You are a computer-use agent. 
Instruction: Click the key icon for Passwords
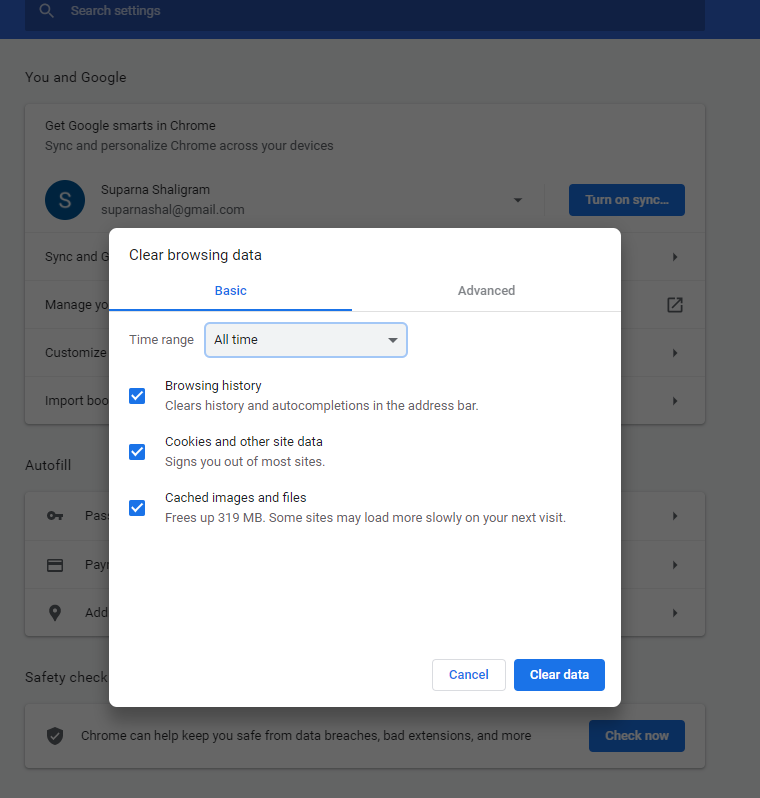55,516
